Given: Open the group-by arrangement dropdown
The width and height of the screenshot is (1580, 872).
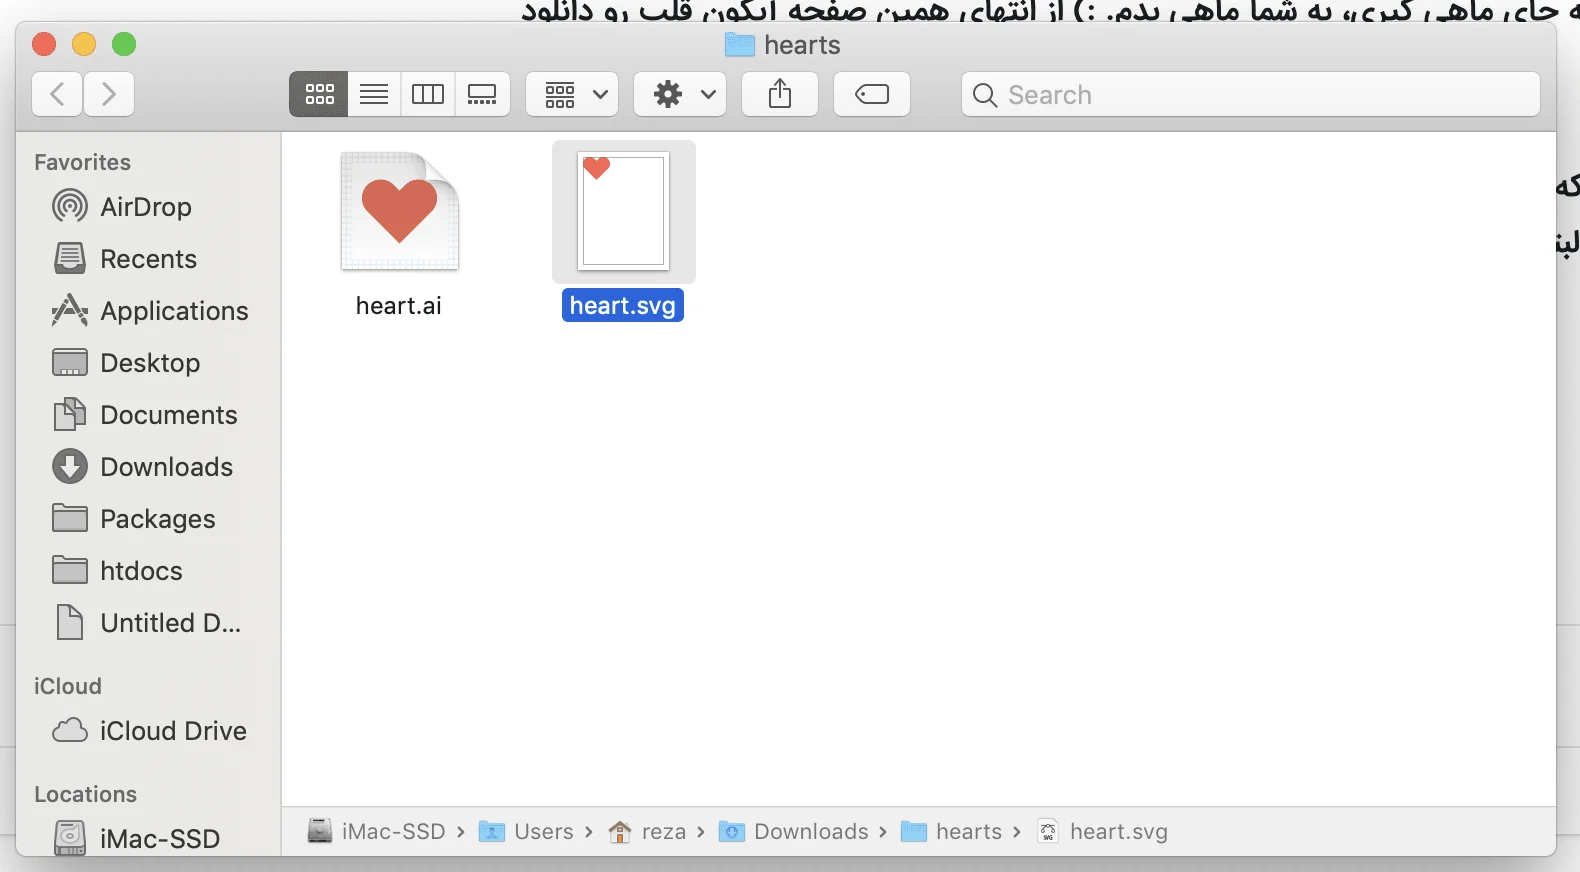Looking at the screenshot, I should pos(572,94).
